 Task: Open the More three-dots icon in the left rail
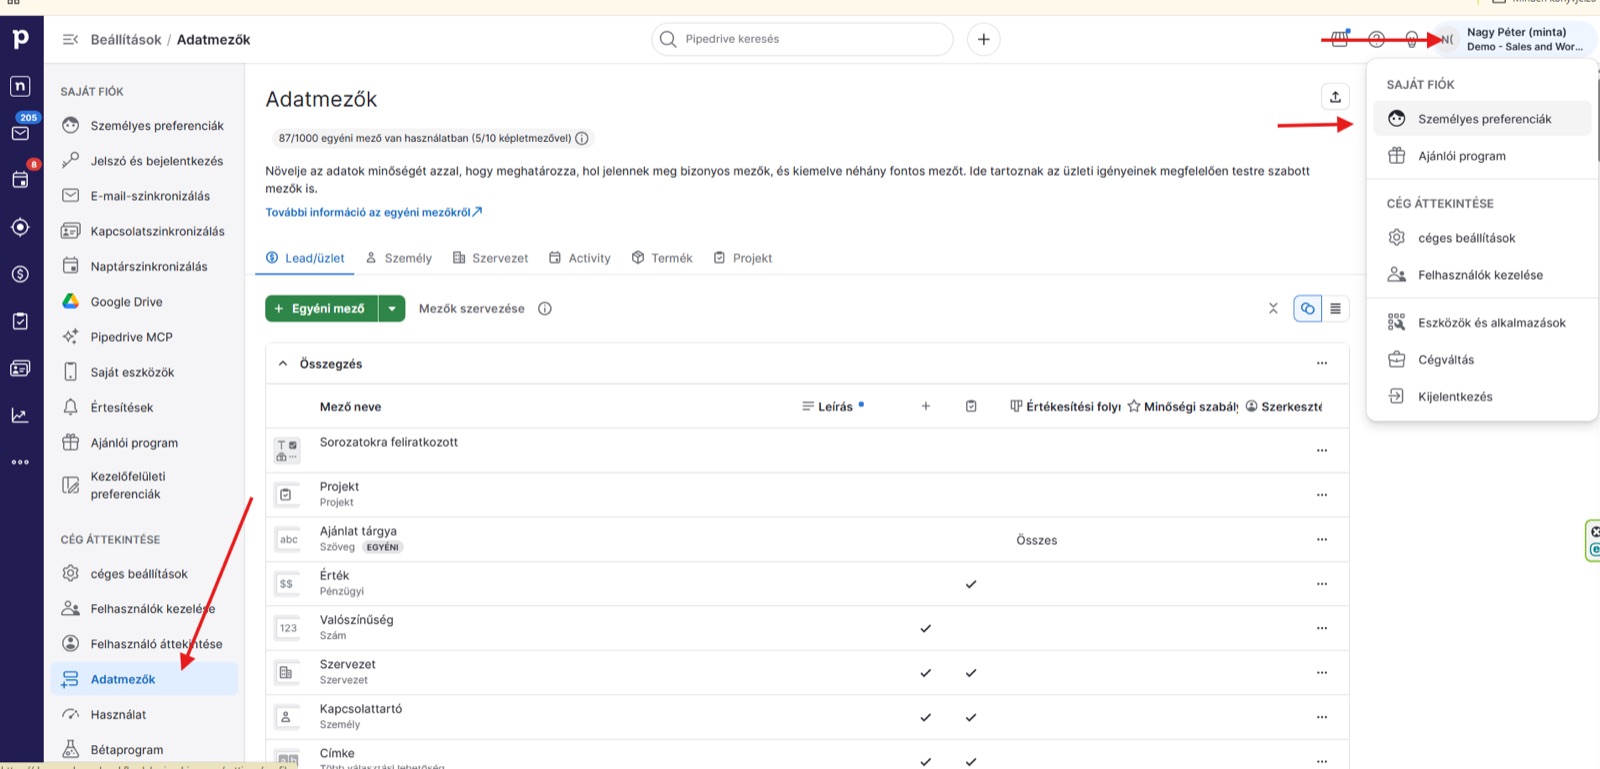[20, 462]
